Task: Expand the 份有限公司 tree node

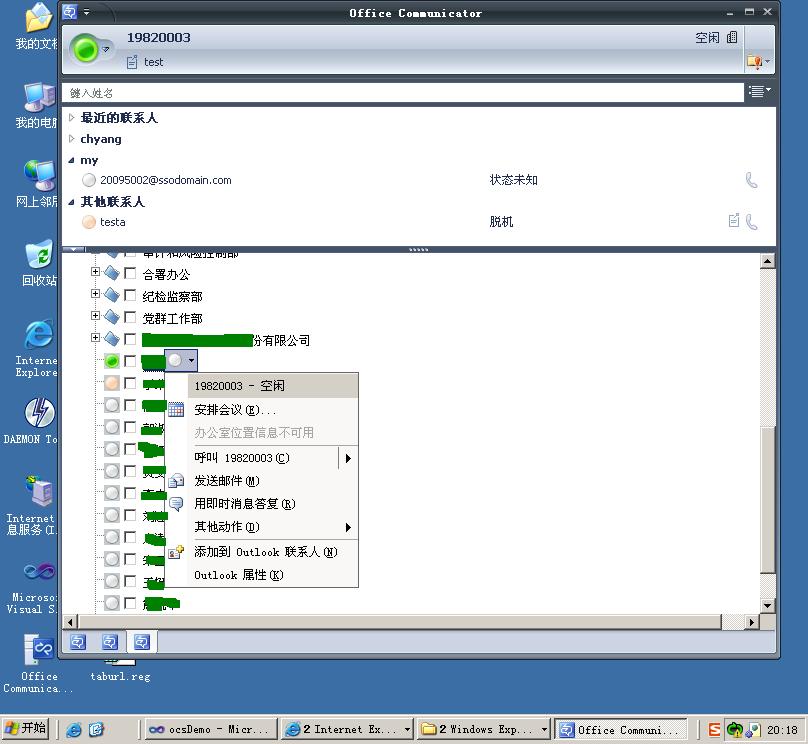Action: click(95, 337)
